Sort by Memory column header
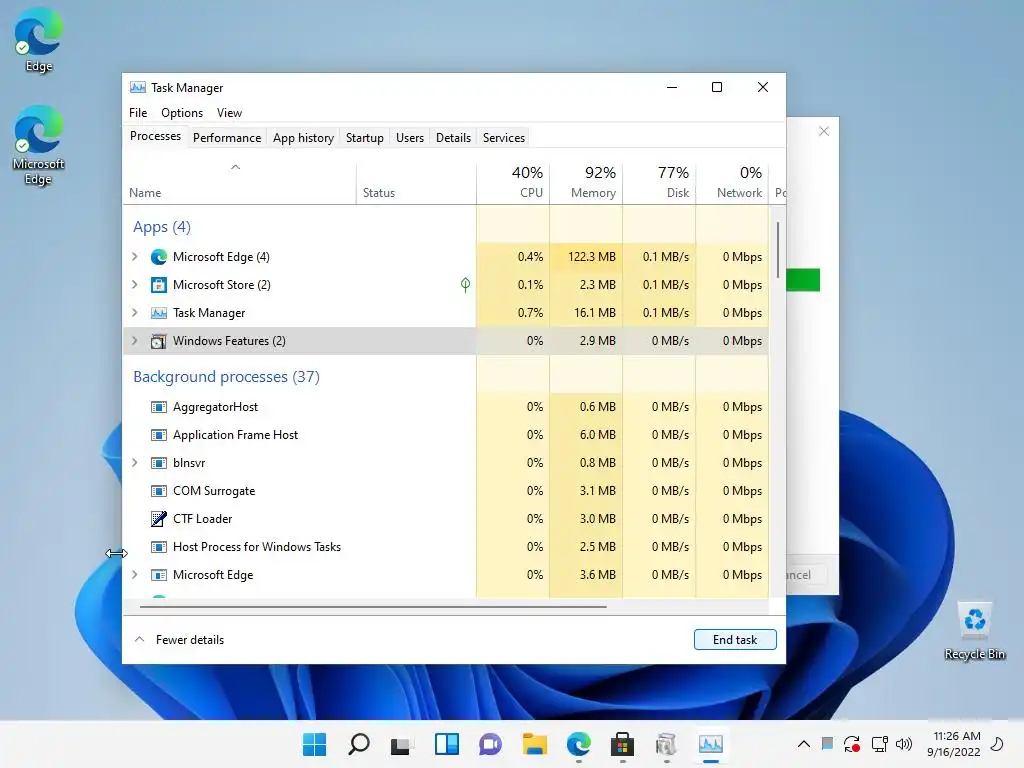Image resolution: width=1024 pixels, height=768 pixels. click(586, 182)
